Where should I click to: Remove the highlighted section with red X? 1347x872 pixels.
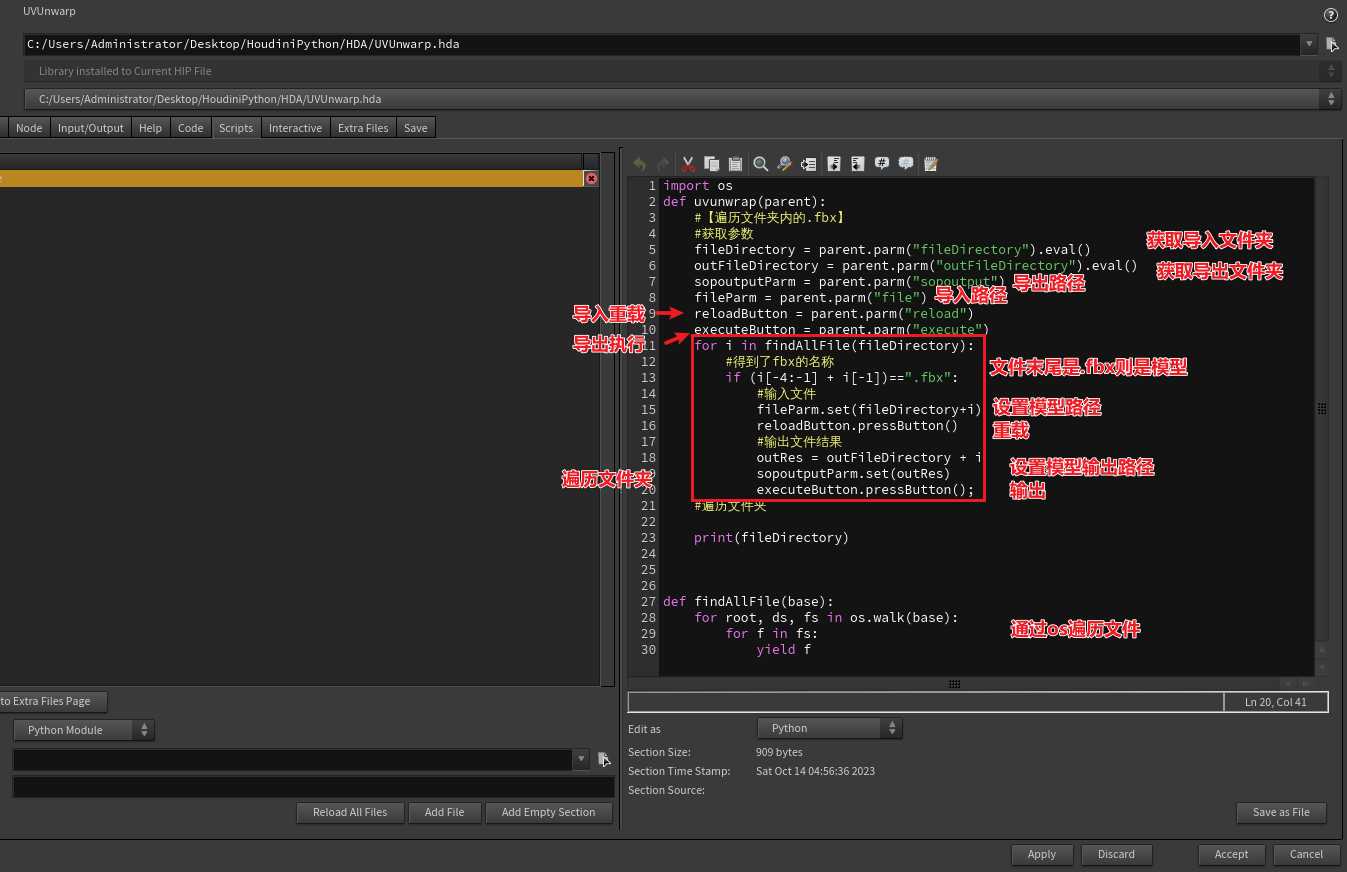pos(591,178)
